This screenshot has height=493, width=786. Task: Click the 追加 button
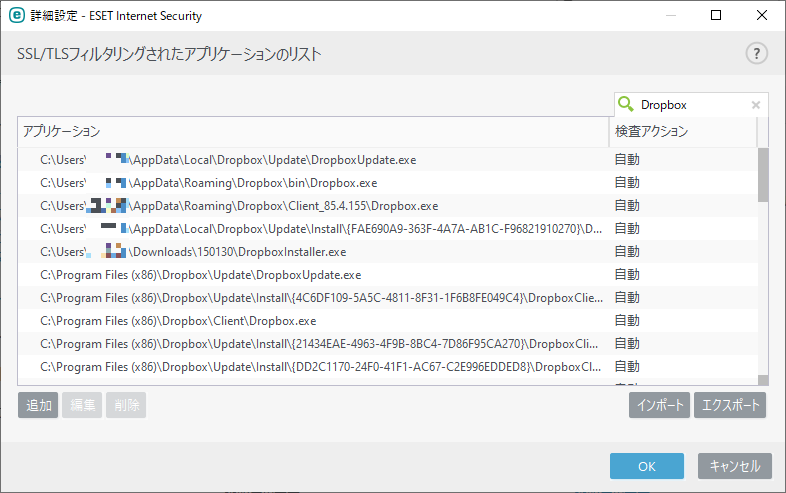tap(38, 405)
